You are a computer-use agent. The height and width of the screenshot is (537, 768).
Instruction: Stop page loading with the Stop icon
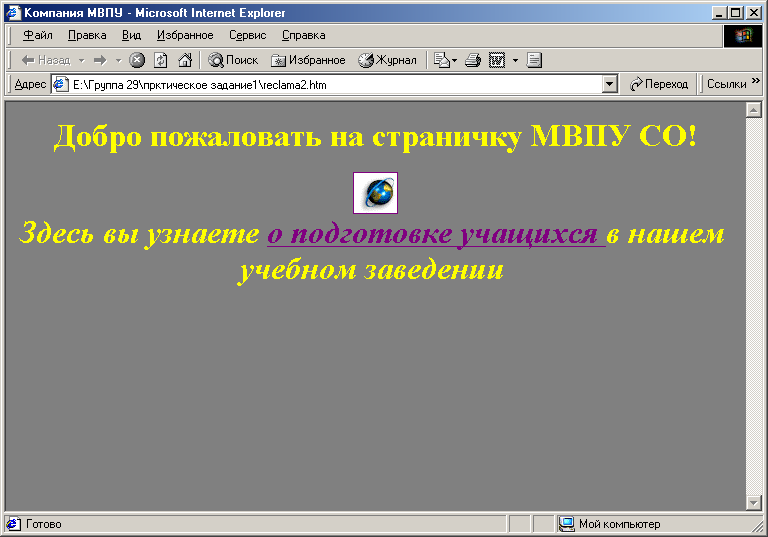pyautogui.click(x=137, y=60)
